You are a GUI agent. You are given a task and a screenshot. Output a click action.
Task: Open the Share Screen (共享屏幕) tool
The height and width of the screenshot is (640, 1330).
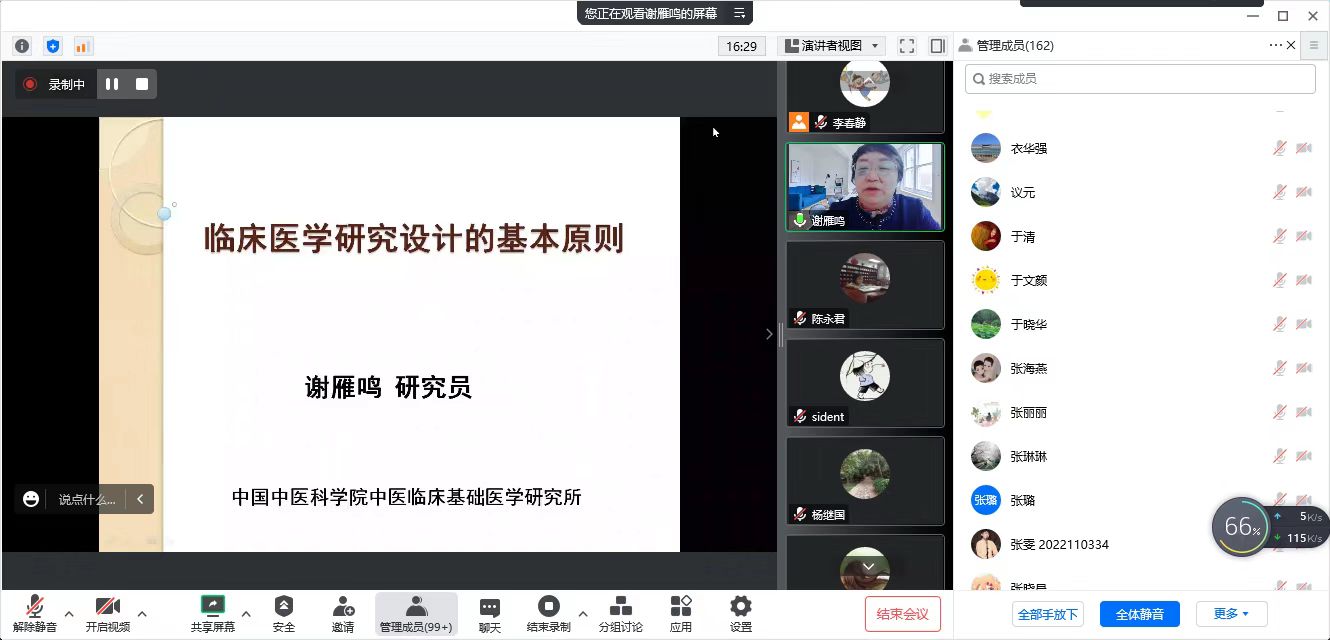(x=212, y=613)
